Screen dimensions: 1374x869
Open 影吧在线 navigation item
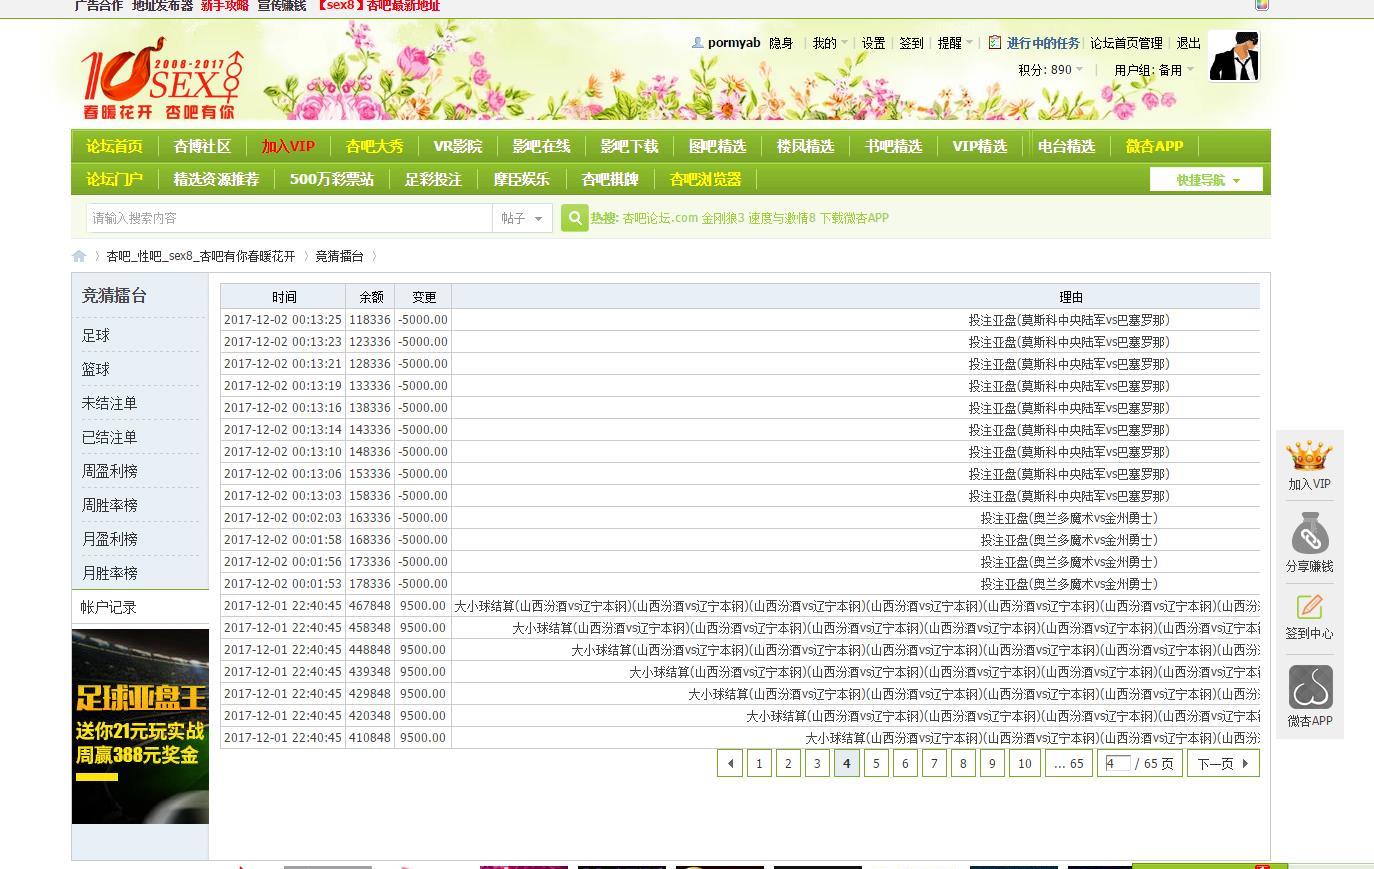click(541, 146)
